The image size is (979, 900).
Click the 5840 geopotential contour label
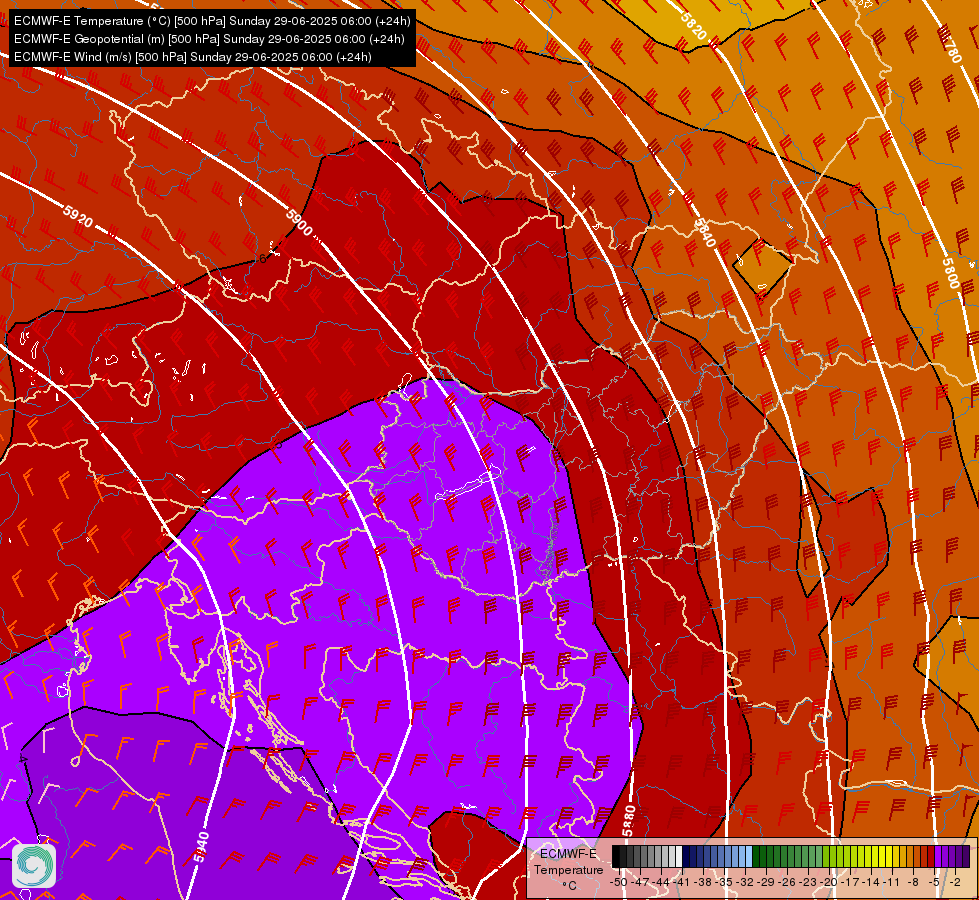[705, 232]
